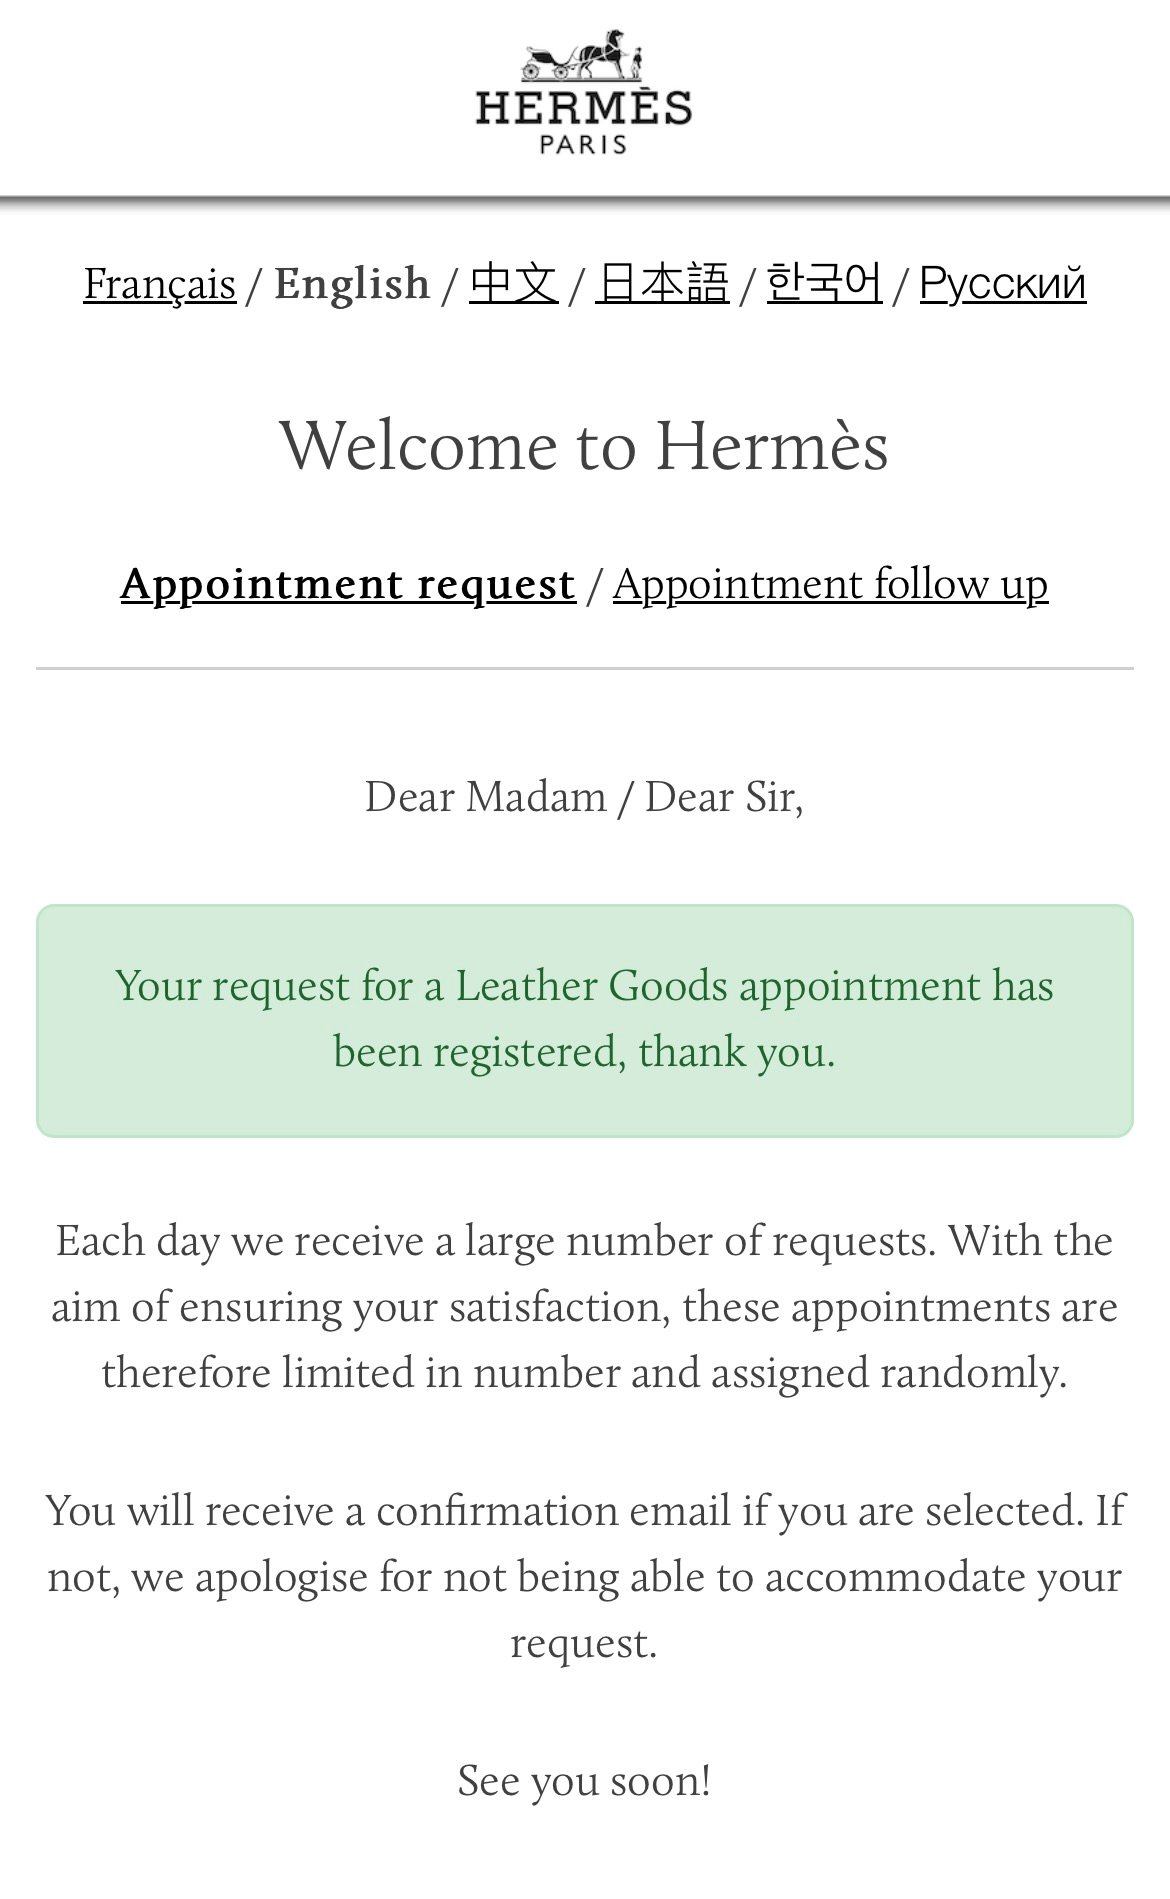Switch to the 한국어 language version
1170x1899 pixels.
tap(825, 283)
